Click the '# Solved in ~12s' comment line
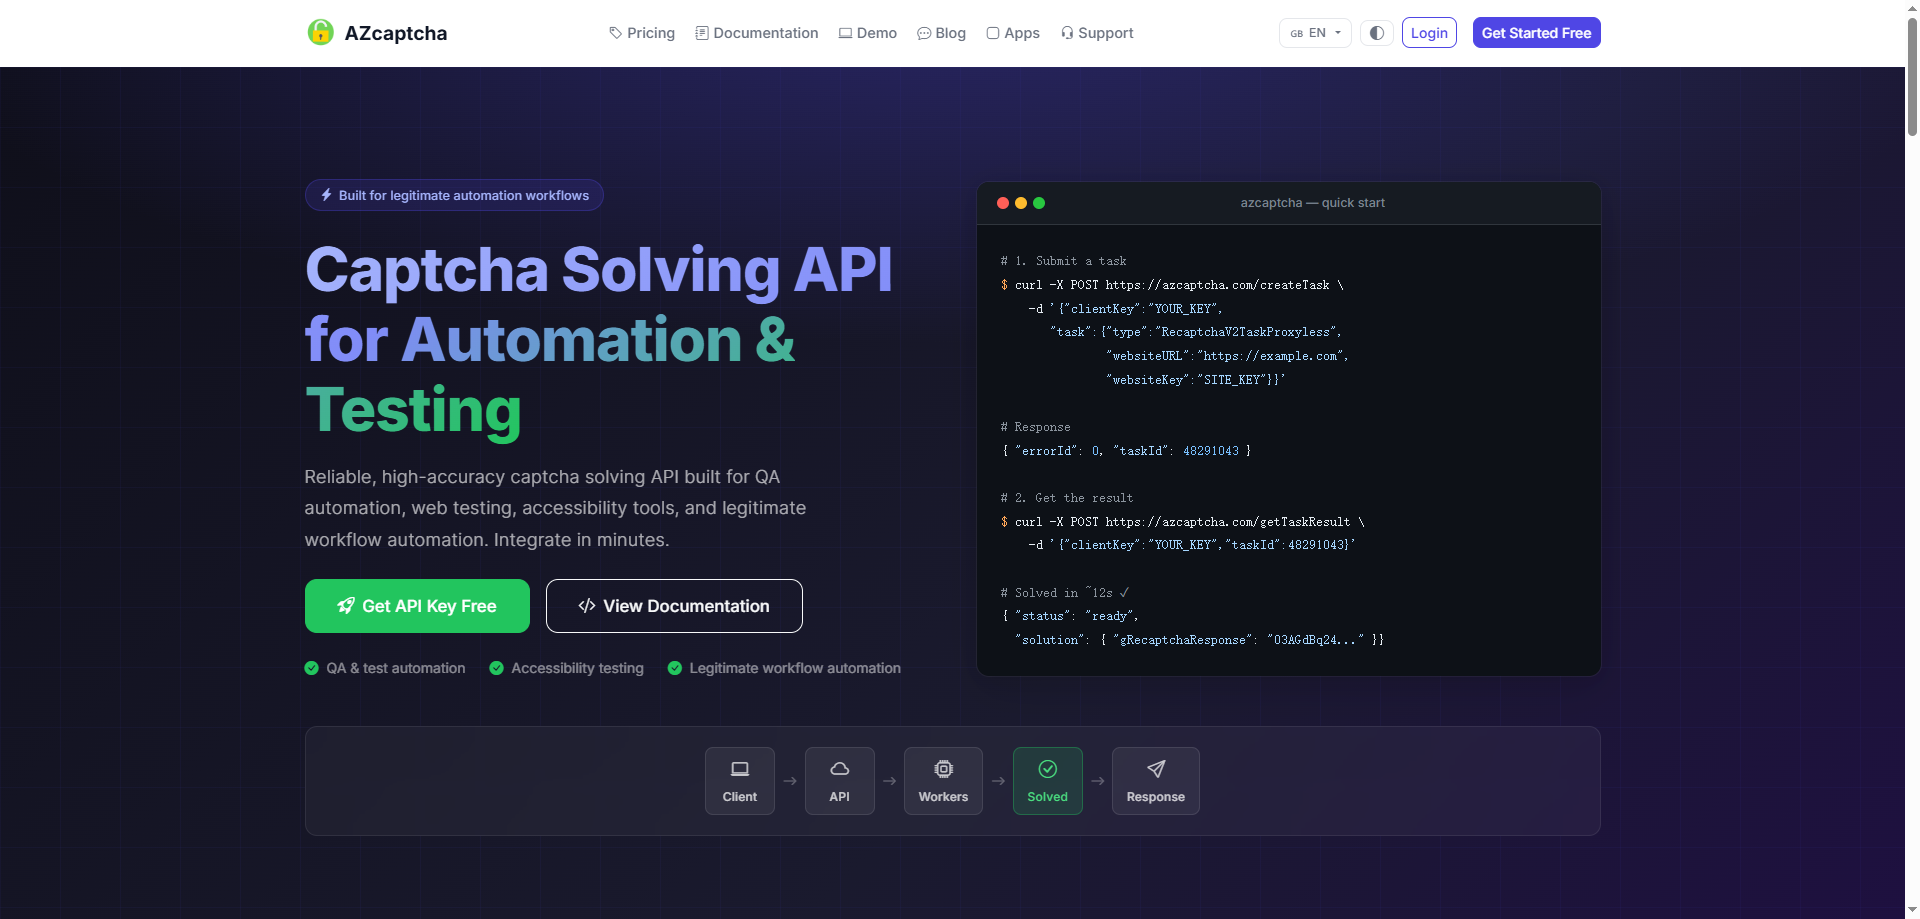Image resolution: width=1920 pixels, height=919 pixels. point(1065,593)
